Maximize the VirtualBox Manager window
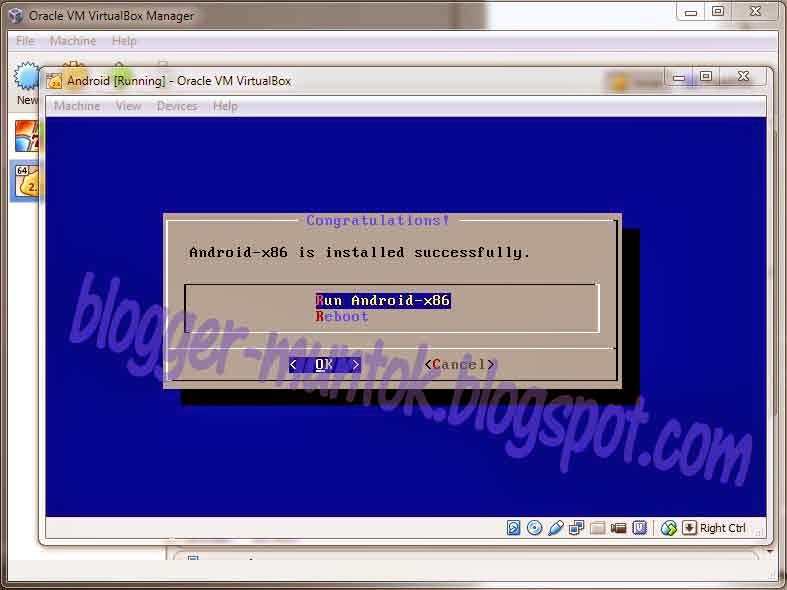Image resolution: width=787 pixels, height=590 pixels. click(718, 12)
